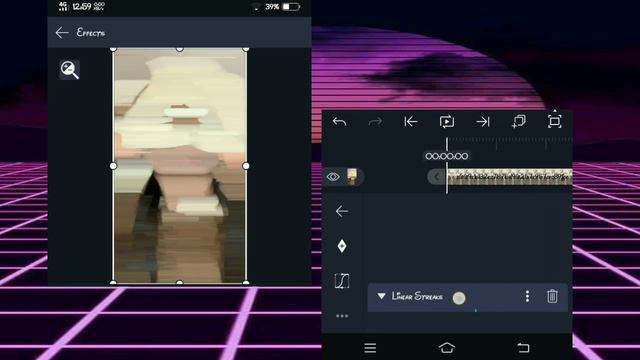640x360 pixels.
Task: Click right-middle handle of preview frame
Action: (x=246, y=166)
